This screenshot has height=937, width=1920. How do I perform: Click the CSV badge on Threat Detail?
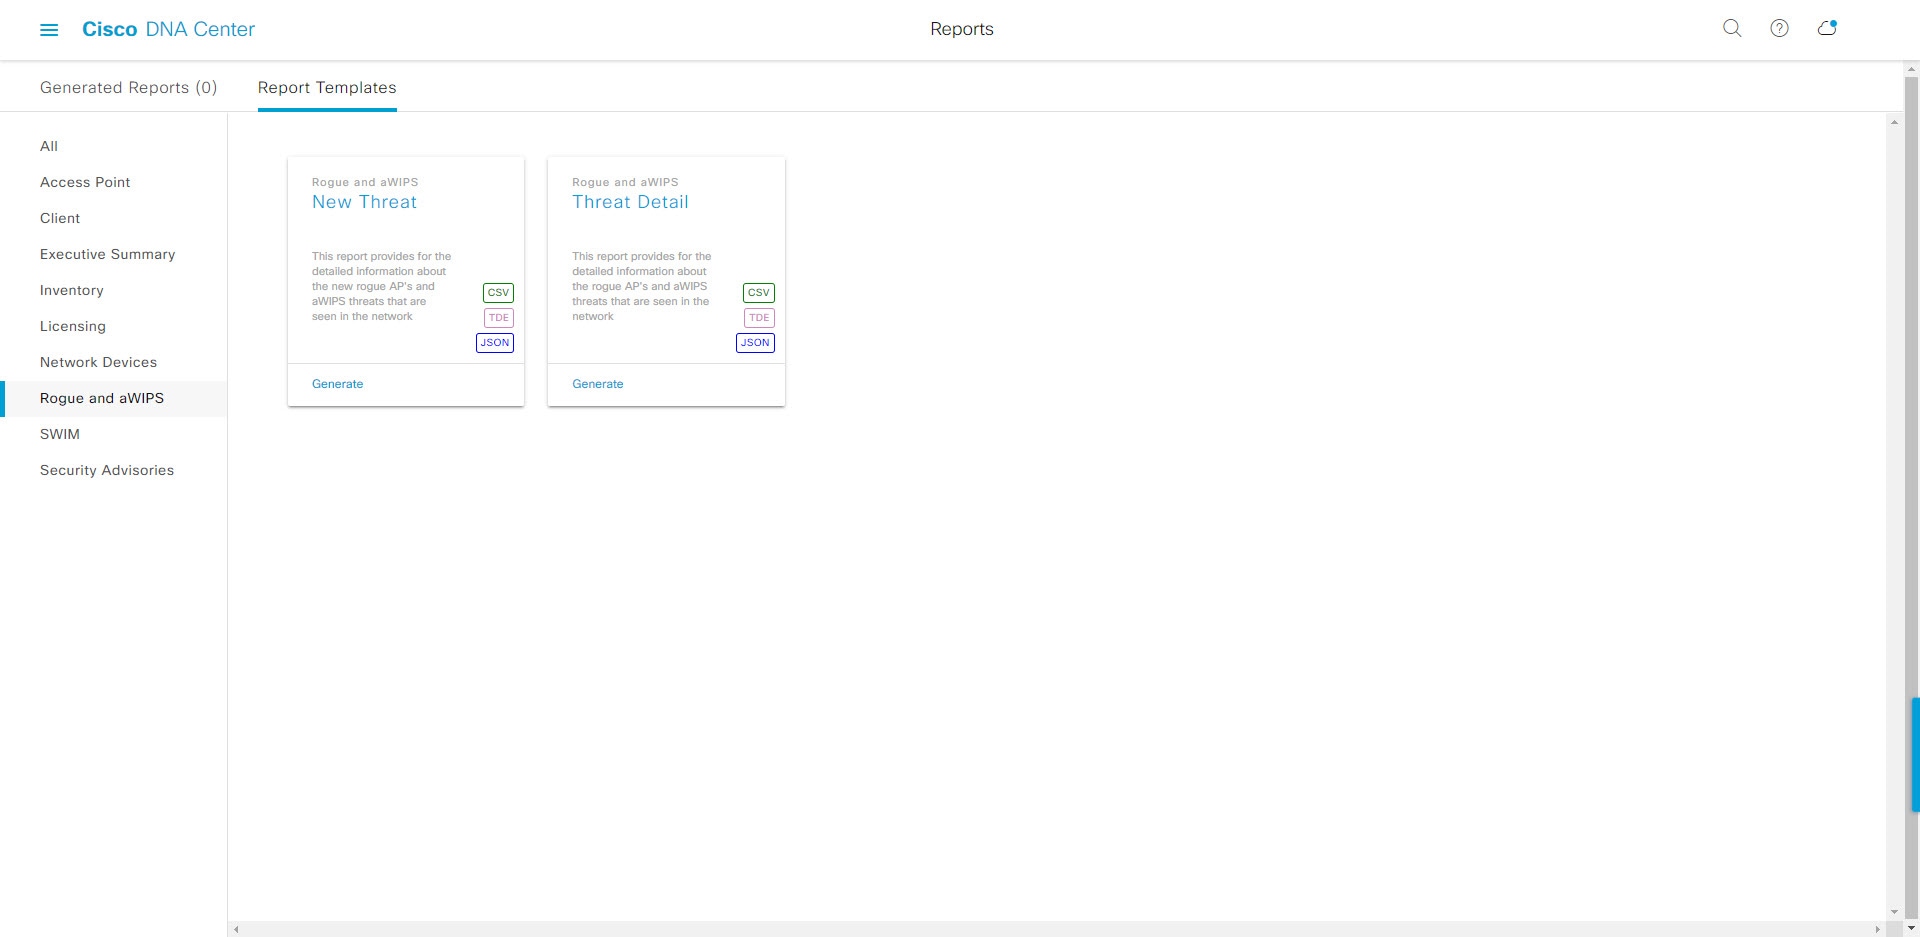coord(759,293)
